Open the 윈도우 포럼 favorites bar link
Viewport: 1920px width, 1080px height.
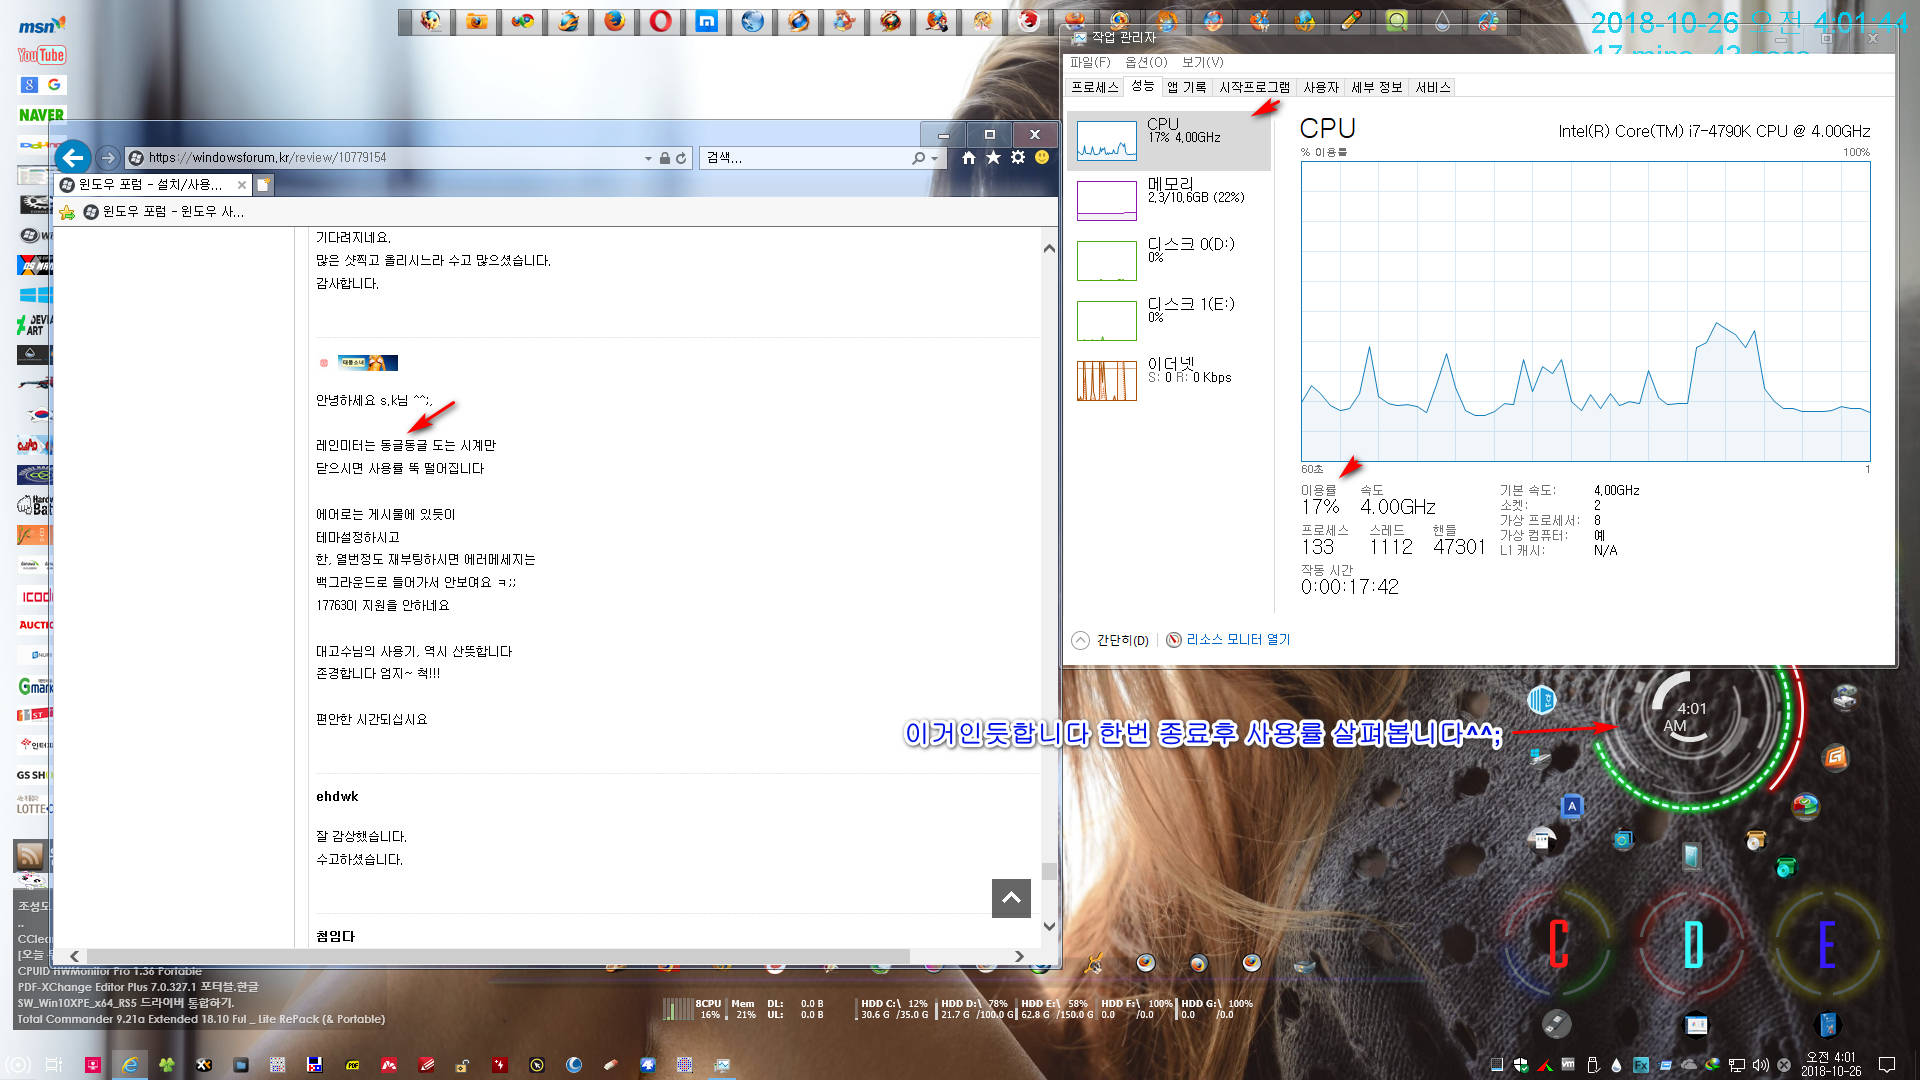click(164, 212)
